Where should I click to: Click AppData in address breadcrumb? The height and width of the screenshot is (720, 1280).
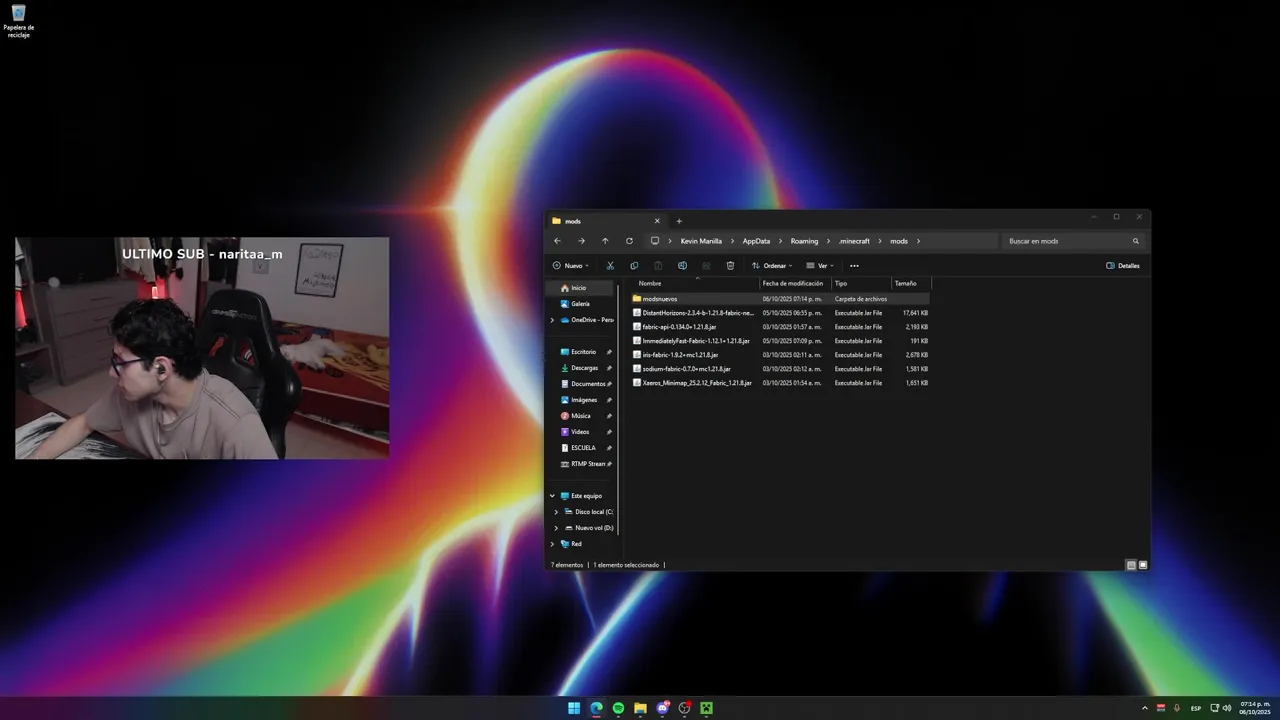(756, 241)
